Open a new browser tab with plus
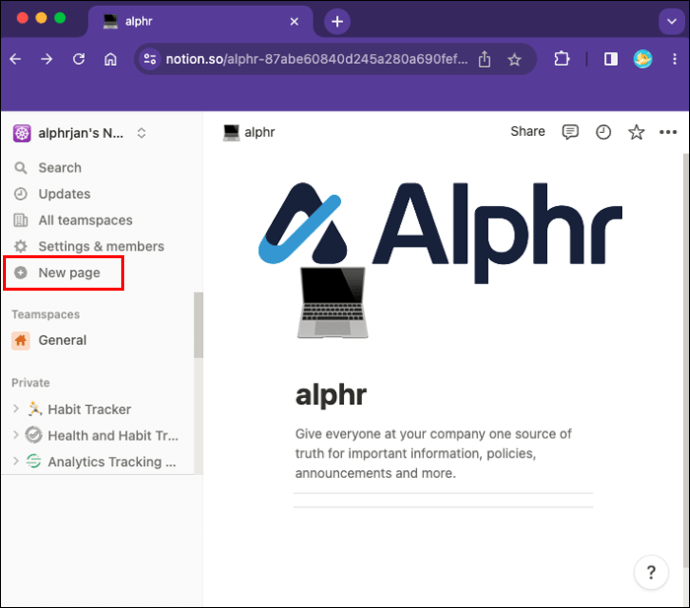 [x=337, y=21]
